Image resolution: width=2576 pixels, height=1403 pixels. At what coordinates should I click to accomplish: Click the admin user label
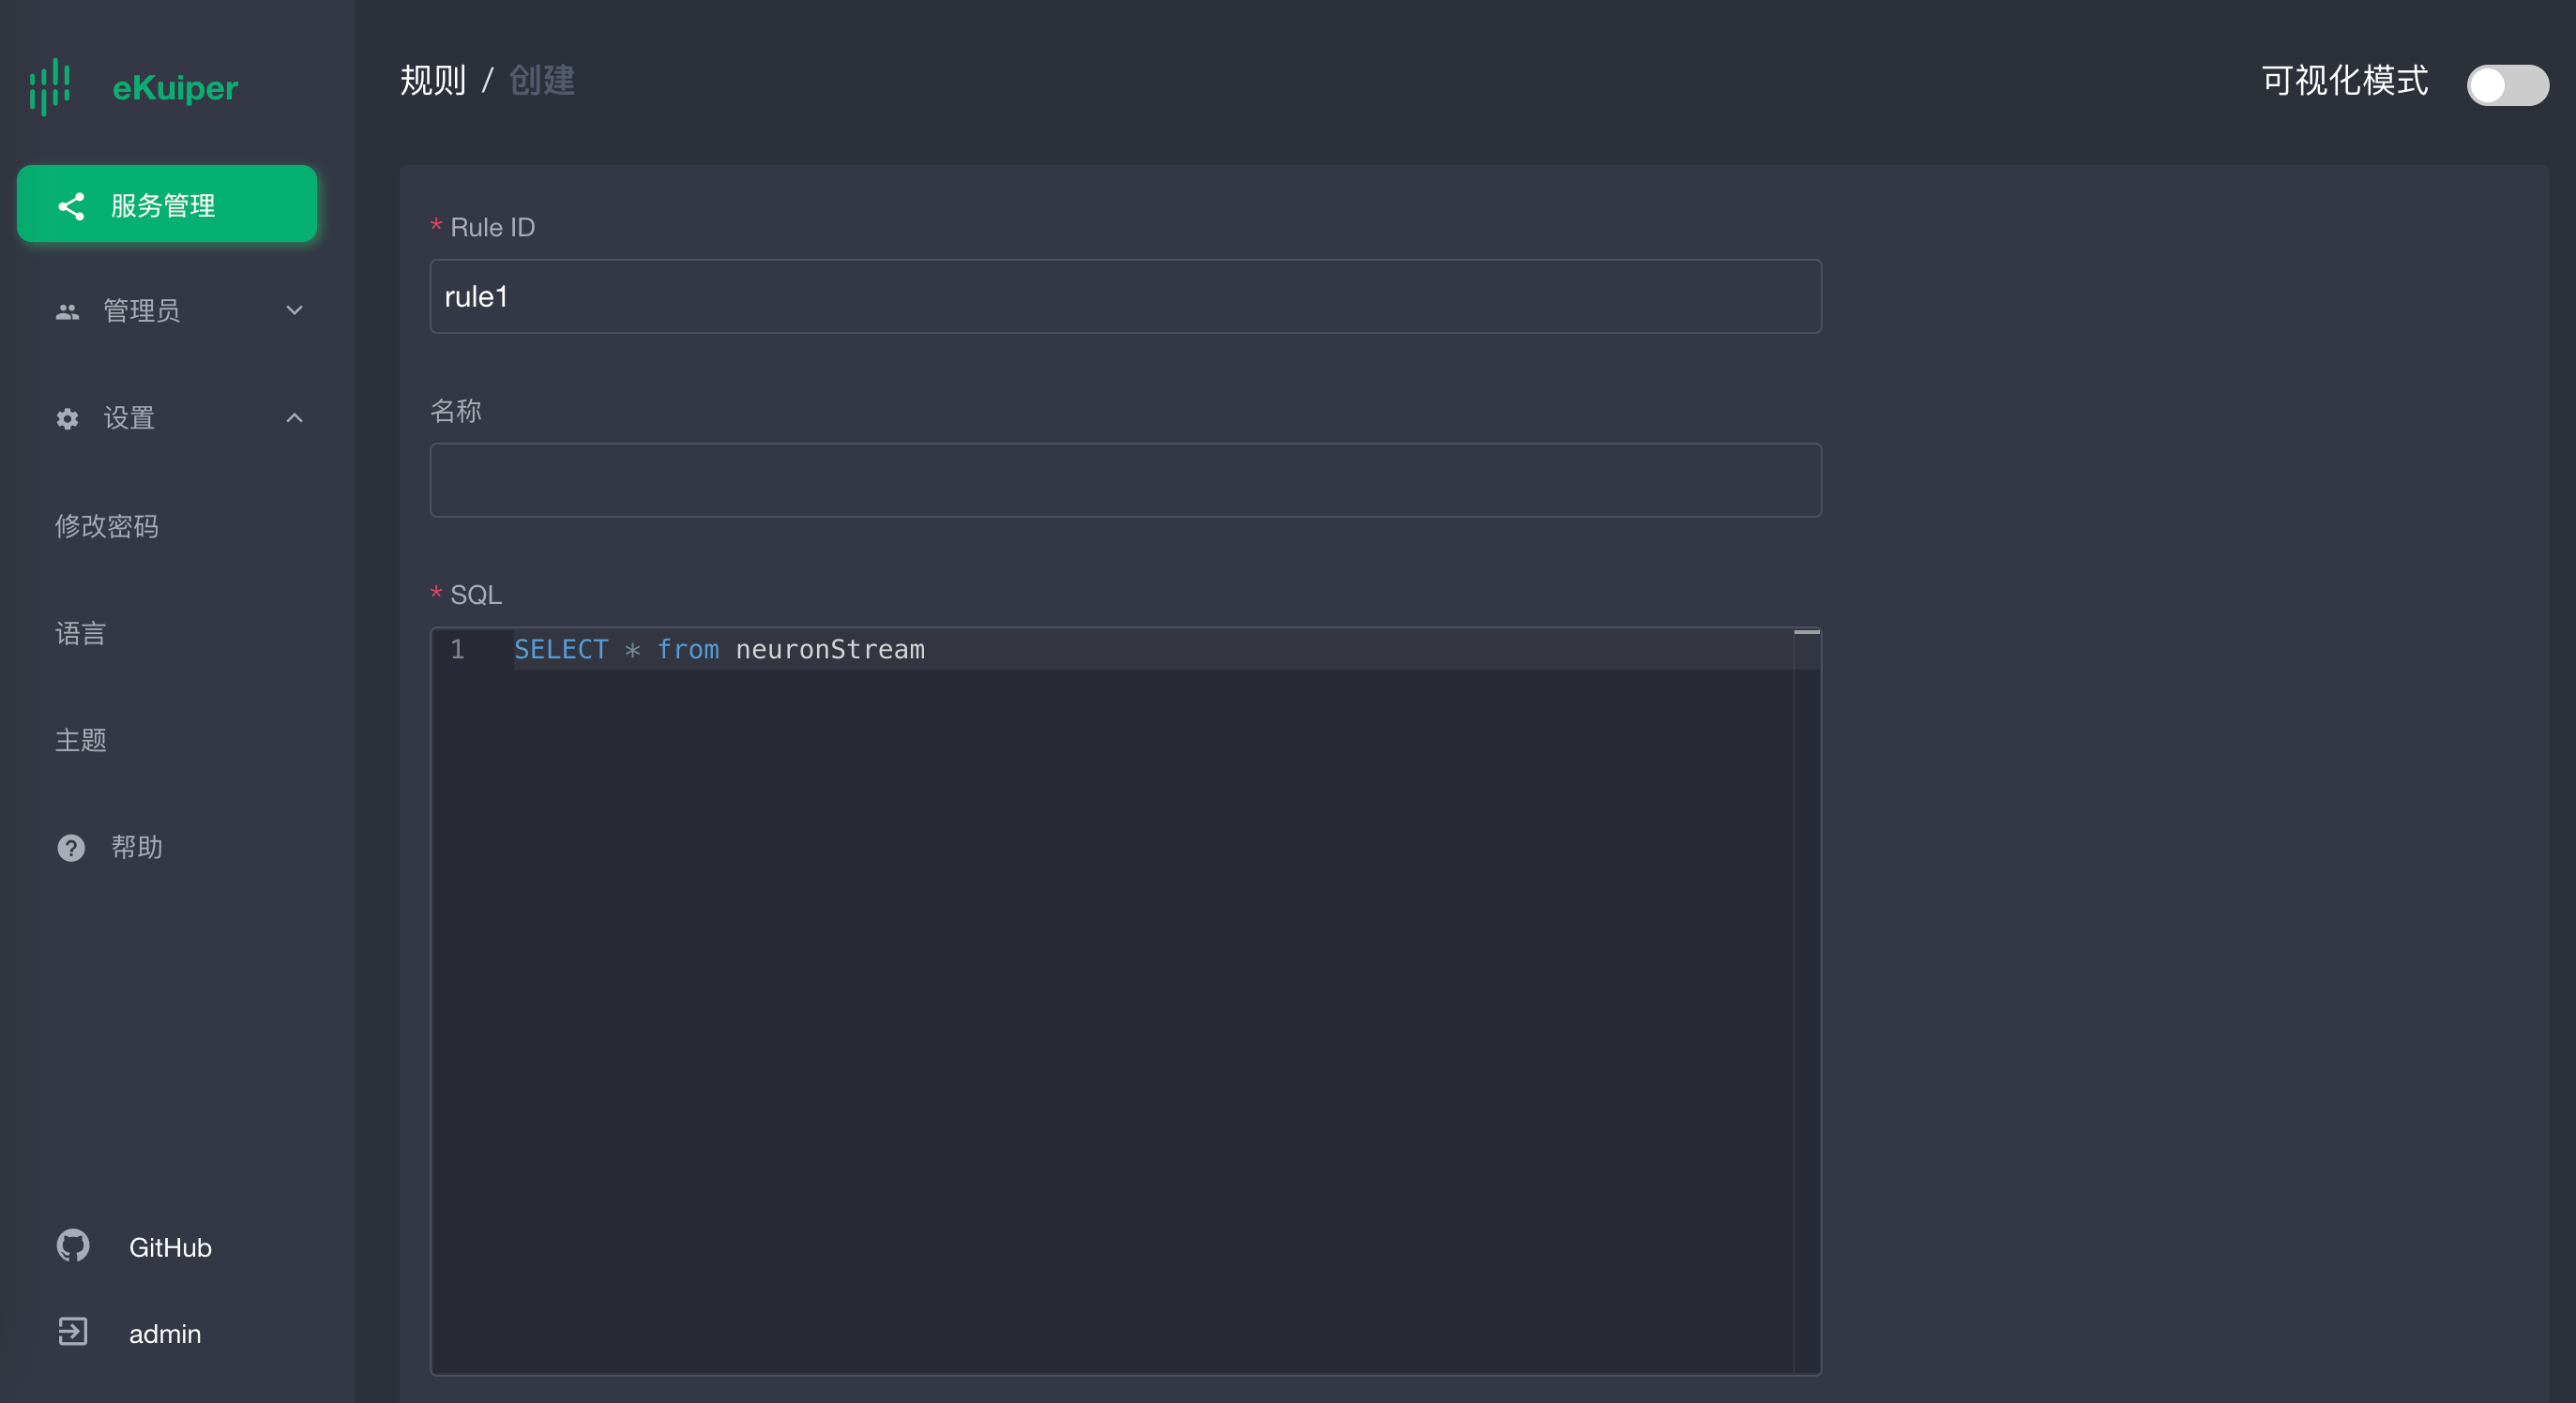click(165, 1334)
